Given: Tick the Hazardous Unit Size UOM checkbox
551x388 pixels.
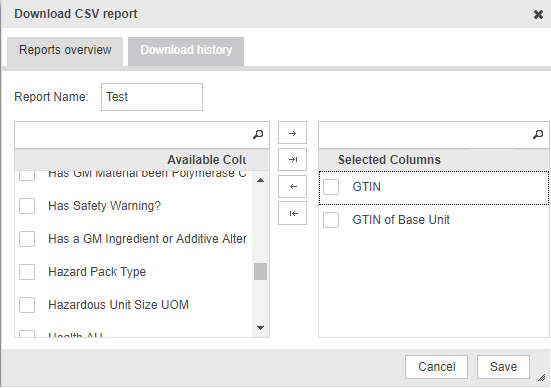Looking at the screenshot, I should pyautogui.click(x=27, y=305).
